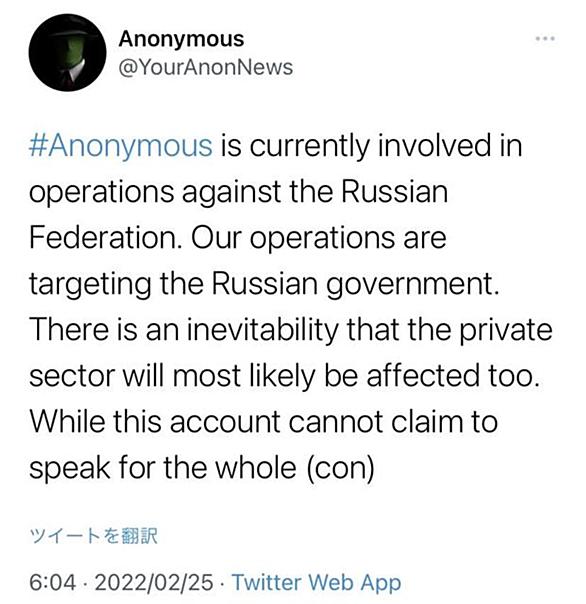Translate tweet via ツイートを翻訳 link

(93, 535)
